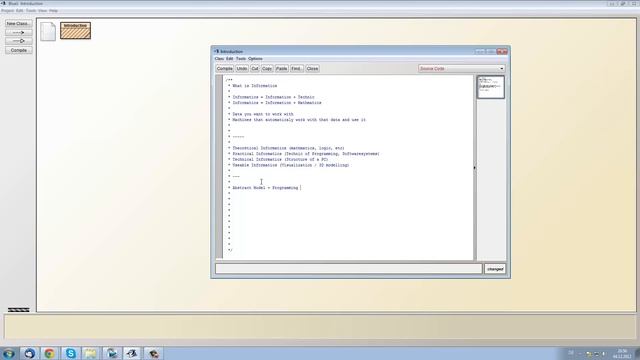
Task: Select the inheritance arrow tool
Action: point(18,41)
